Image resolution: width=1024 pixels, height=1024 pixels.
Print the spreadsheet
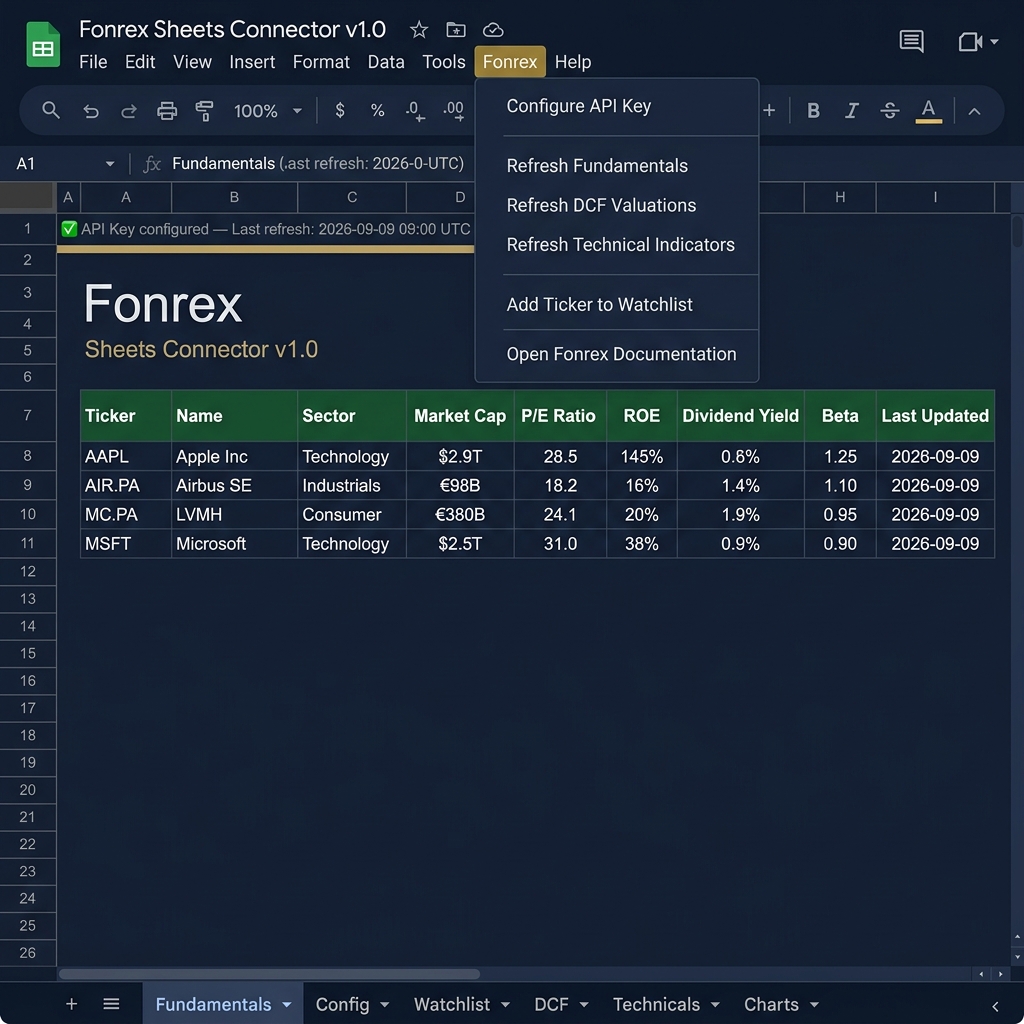167,111
